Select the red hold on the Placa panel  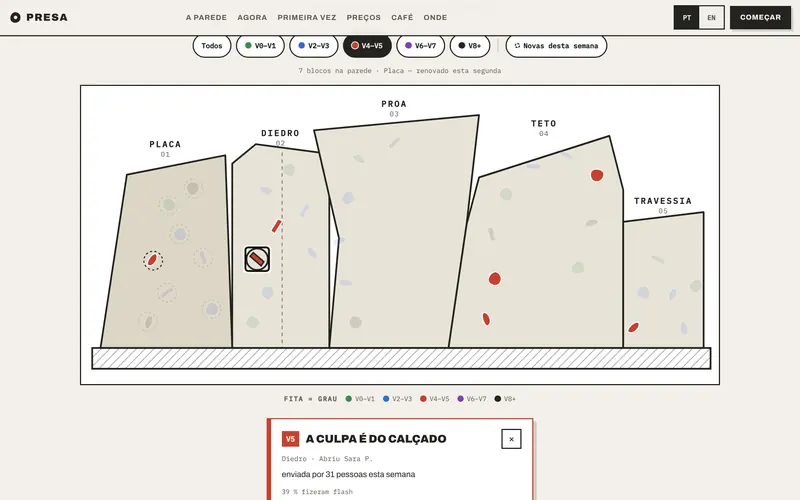[x=153, y=260]
